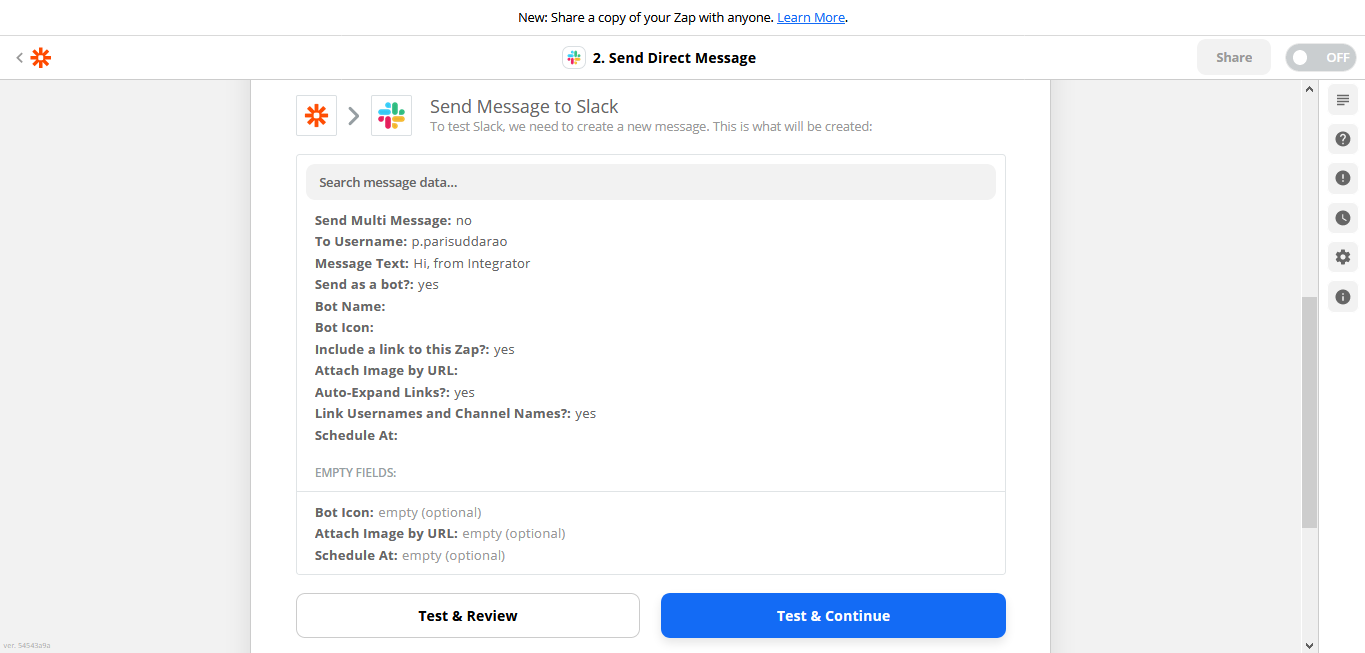Click the Slack app icon in panel
Screen dimensions: 1365x653
point(391,116)
